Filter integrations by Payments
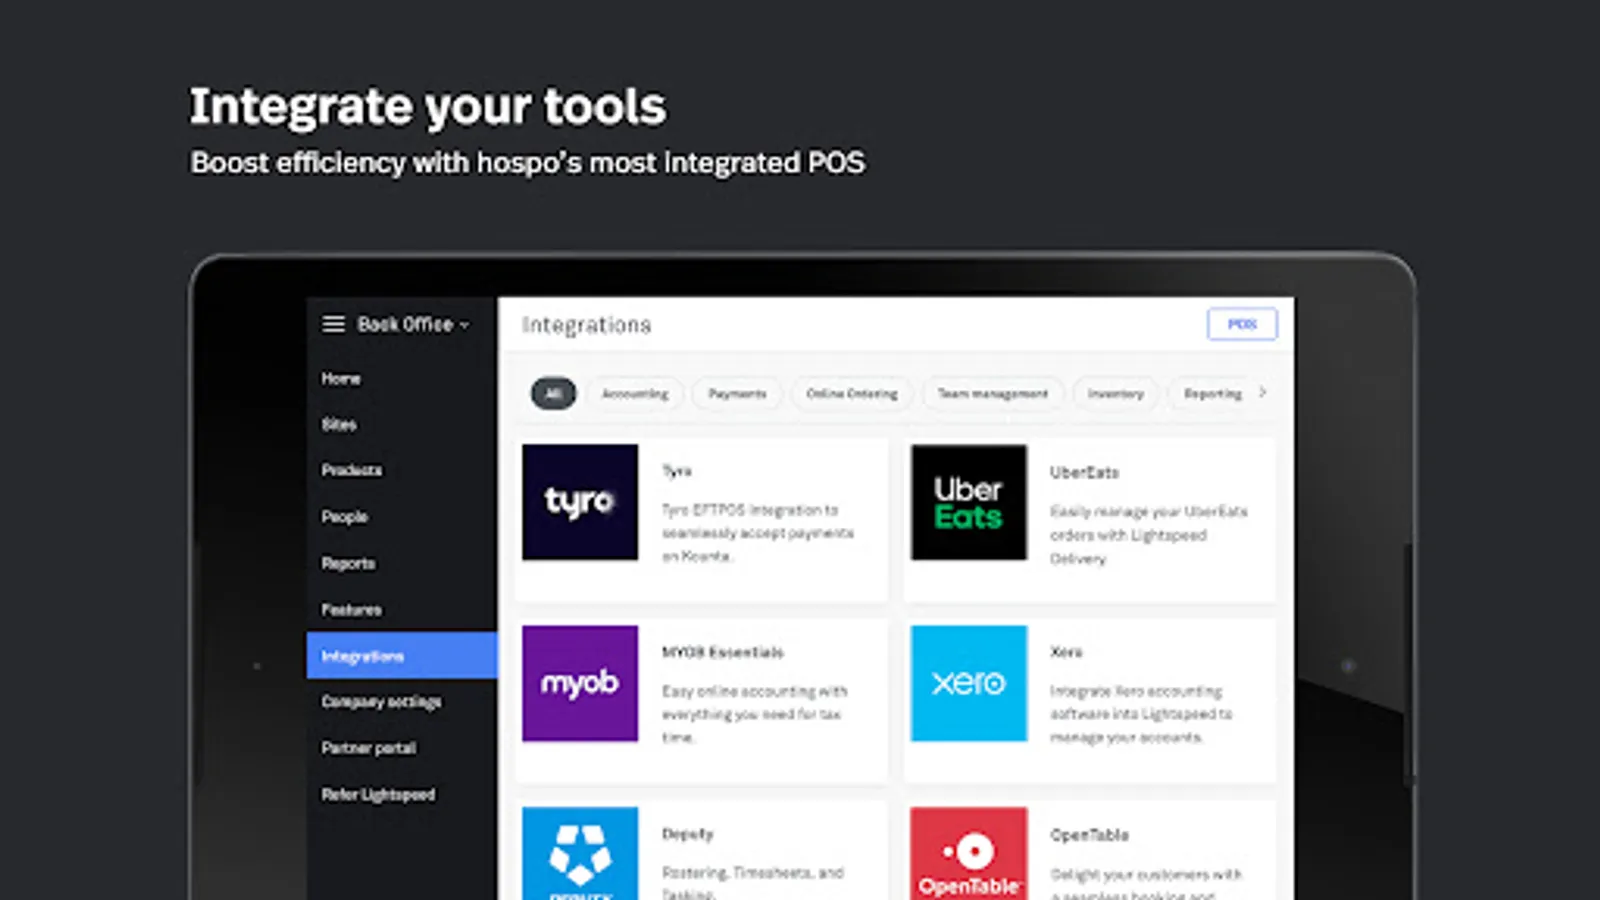 [x=737, y=394]
